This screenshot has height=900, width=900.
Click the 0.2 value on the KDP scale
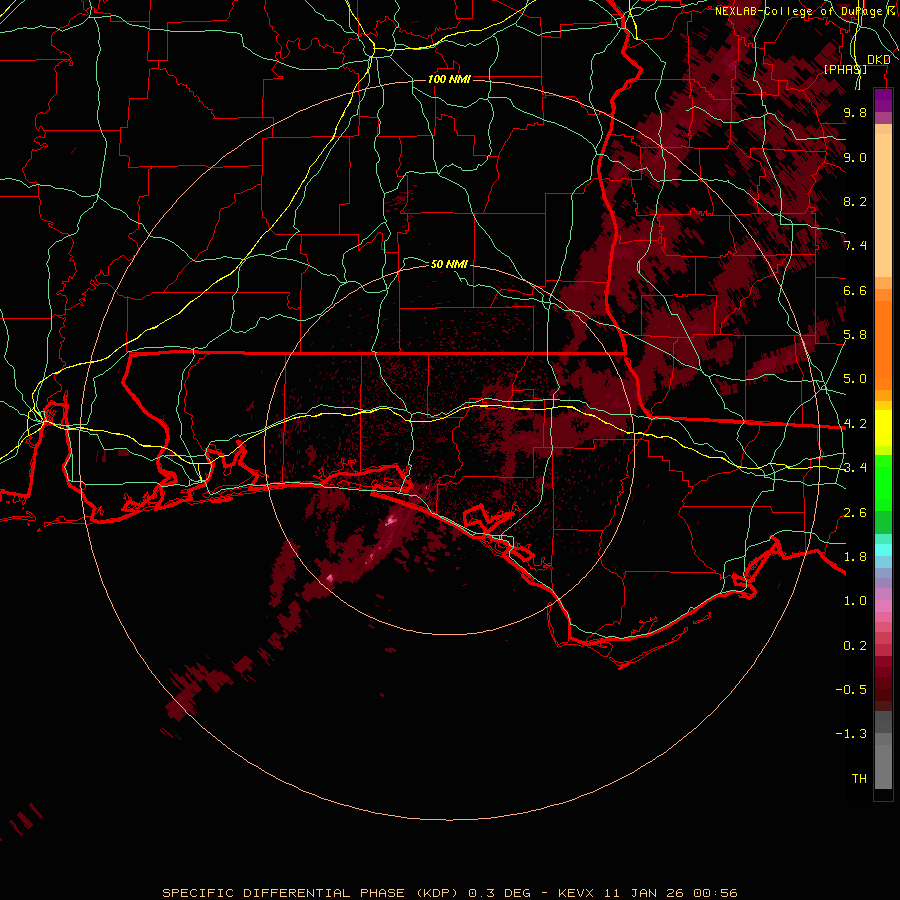coord(855,646)
